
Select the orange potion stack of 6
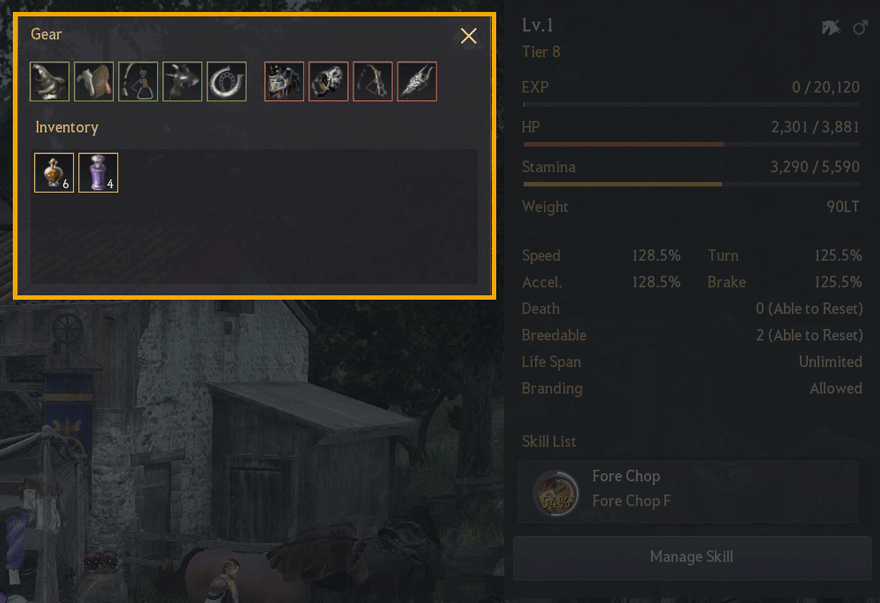54,173
